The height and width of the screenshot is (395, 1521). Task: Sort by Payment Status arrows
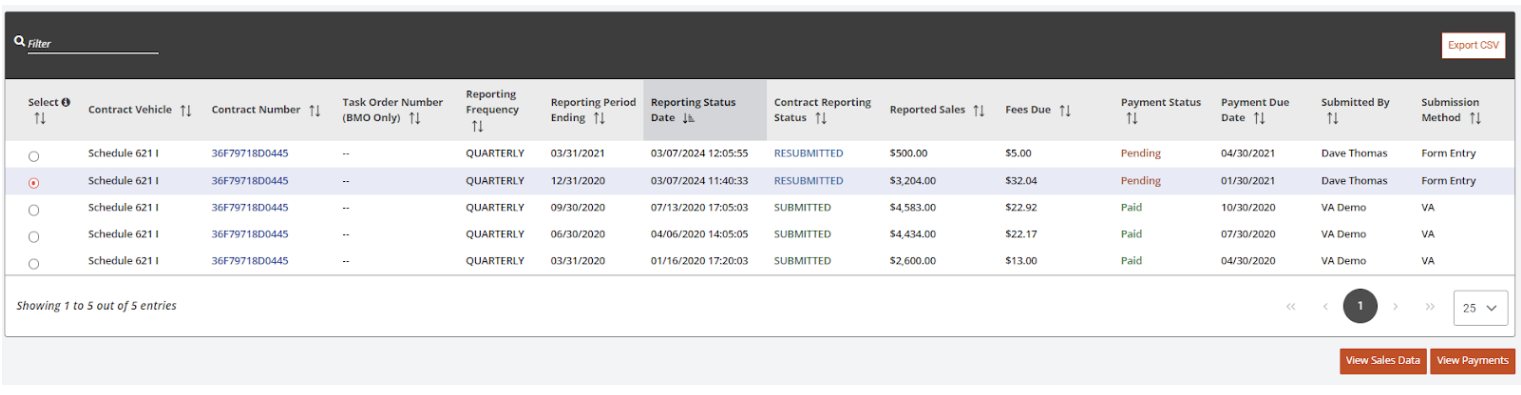[1132, 118]
